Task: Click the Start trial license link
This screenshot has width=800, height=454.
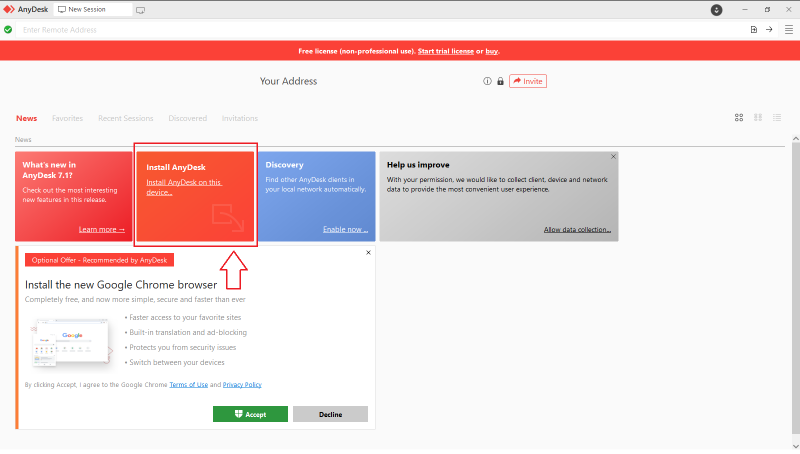Action: click(x=445, y=51)
